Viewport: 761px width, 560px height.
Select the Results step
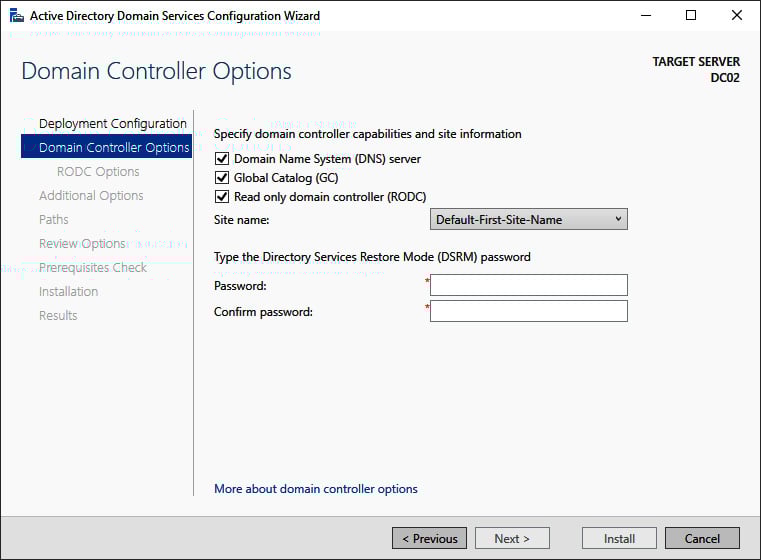(58, 315)
